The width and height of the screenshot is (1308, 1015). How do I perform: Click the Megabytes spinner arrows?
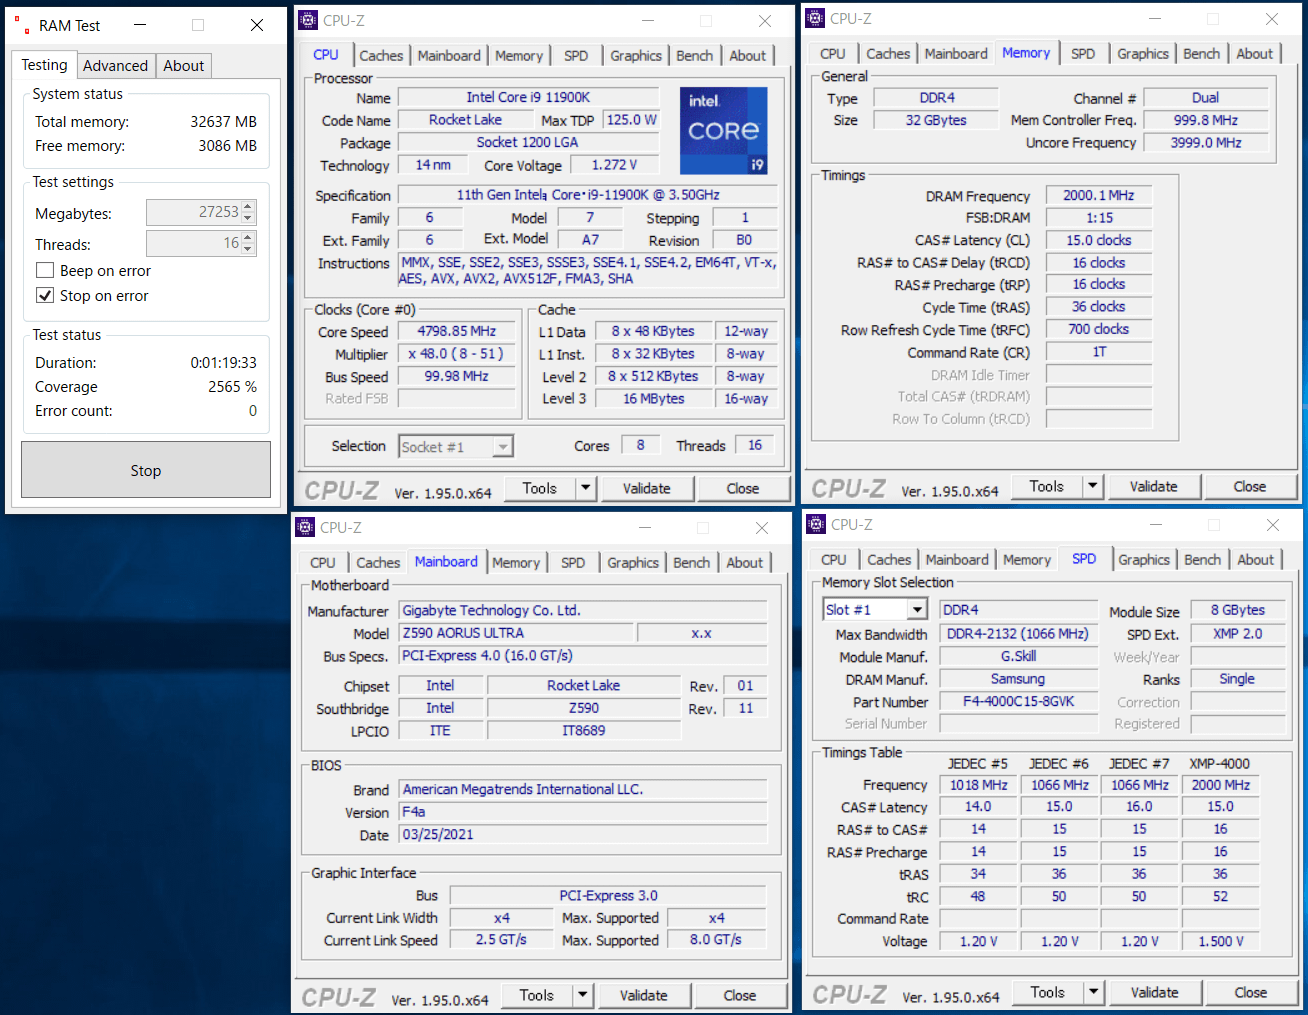click(x=249, y=212)
